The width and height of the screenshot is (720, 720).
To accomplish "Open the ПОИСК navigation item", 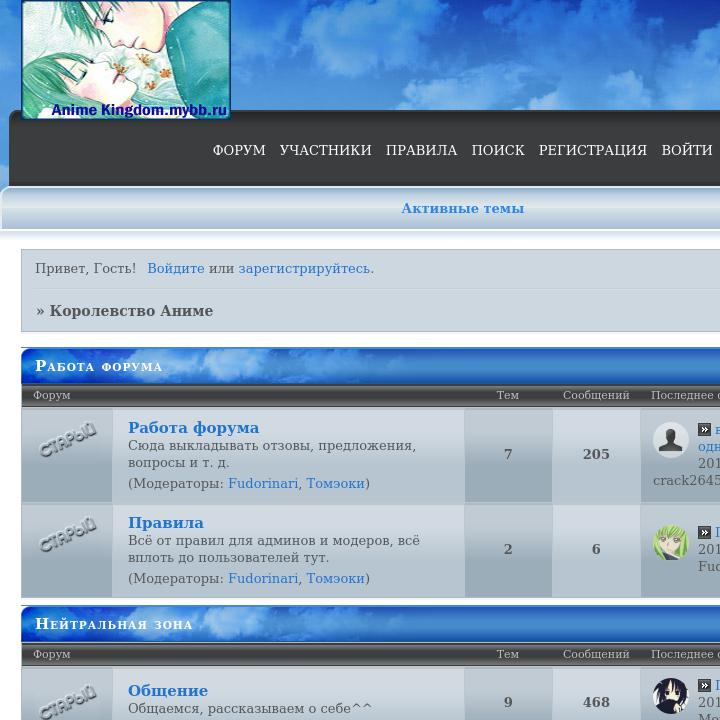I will tap(498, 150).
